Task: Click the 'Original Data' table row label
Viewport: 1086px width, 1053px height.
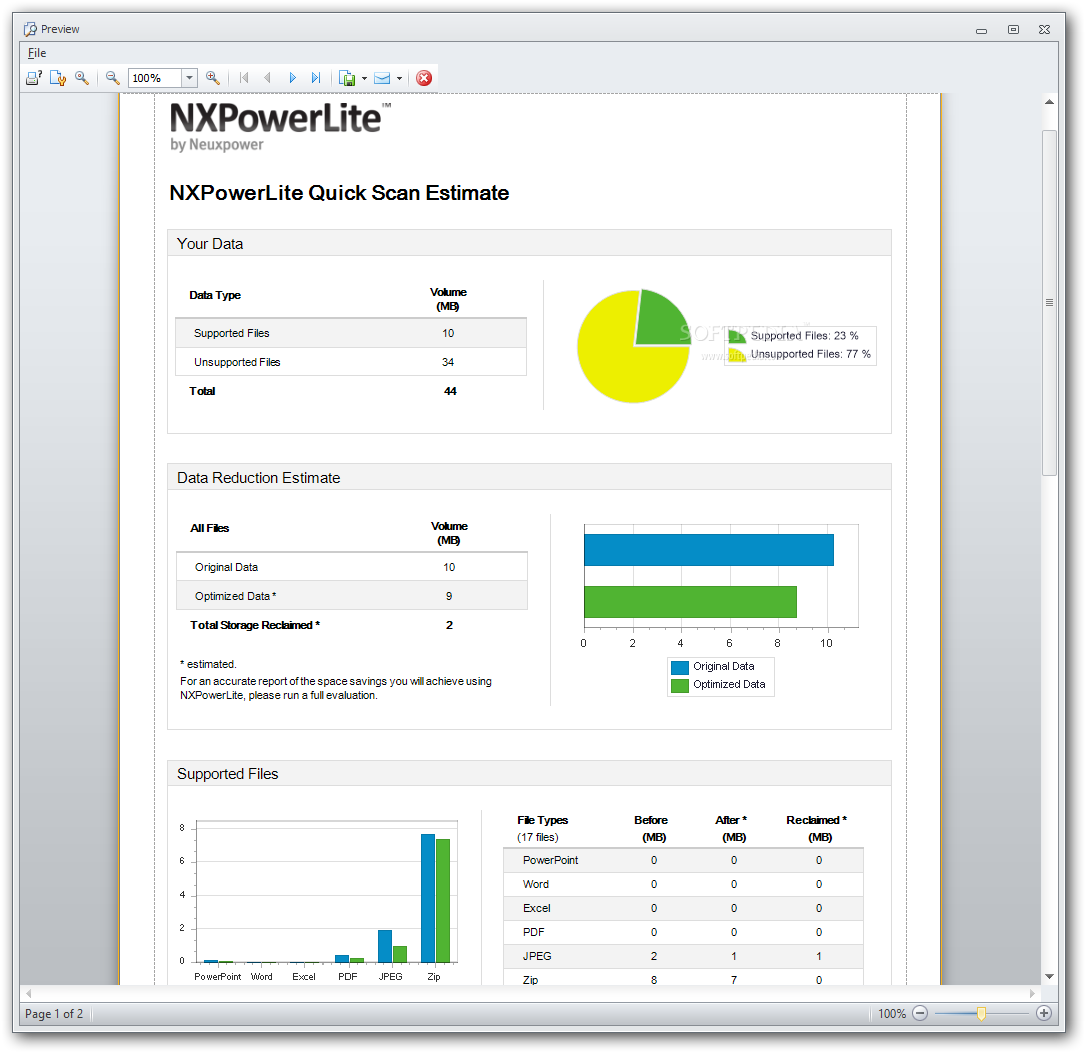Action: [x=226, y=567]
